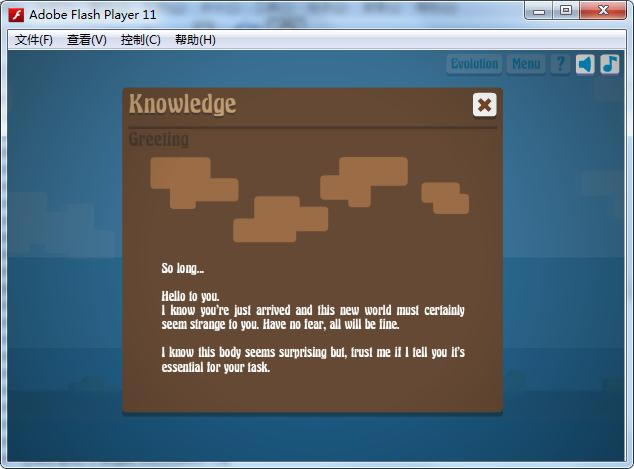Screen dimensions: 634x469
Task: Expand the 控制(C) menu
Action: point(140,40)
